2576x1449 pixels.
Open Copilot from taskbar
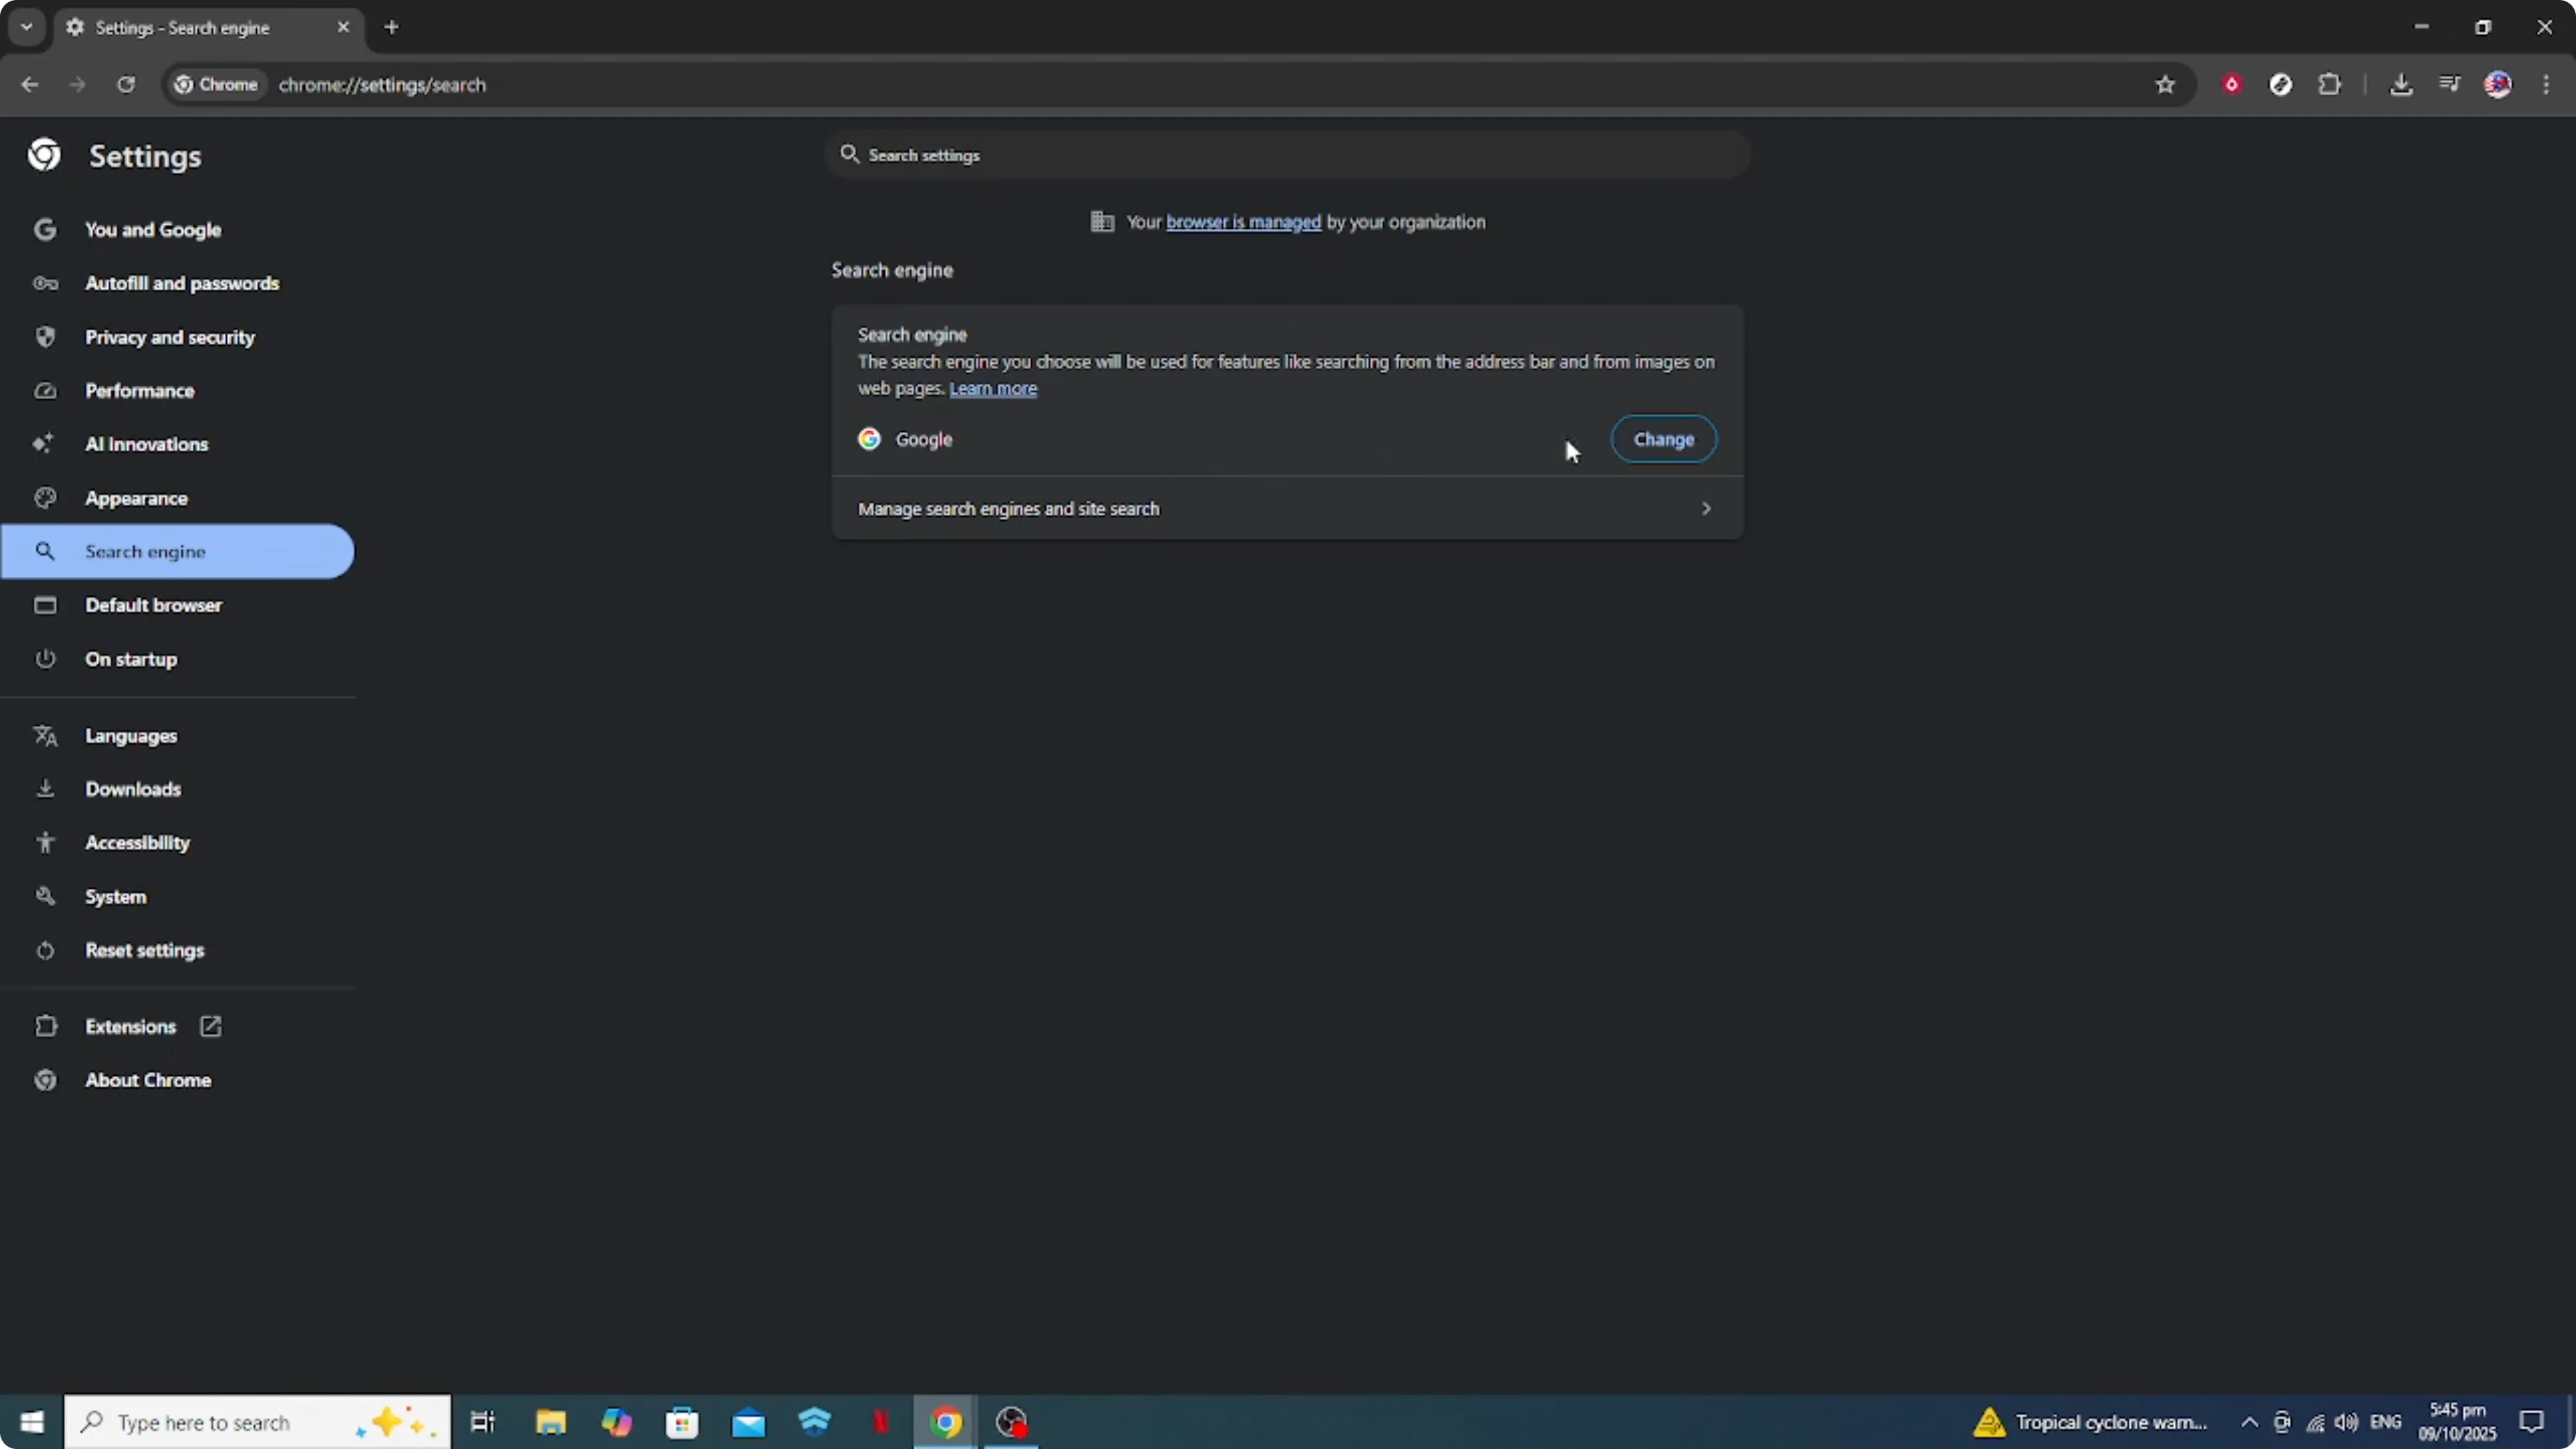[616, 1422]
